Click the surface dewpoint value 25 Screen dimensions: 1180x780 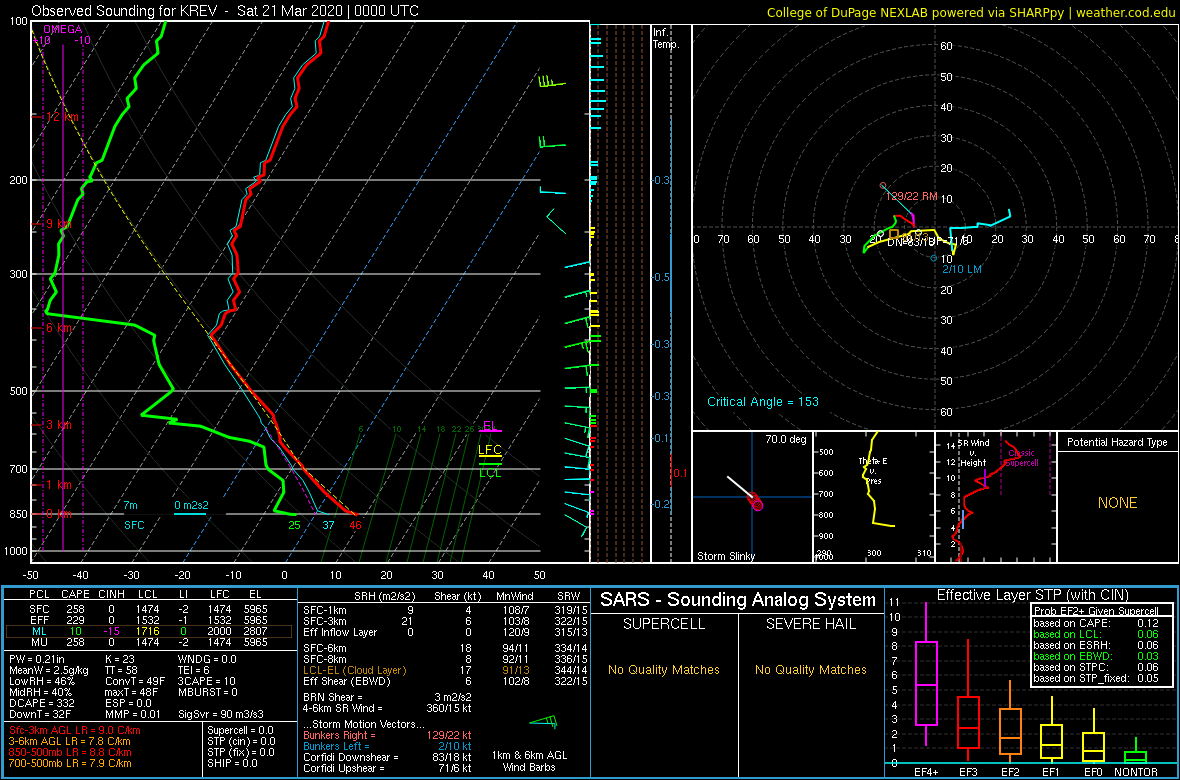294,525
